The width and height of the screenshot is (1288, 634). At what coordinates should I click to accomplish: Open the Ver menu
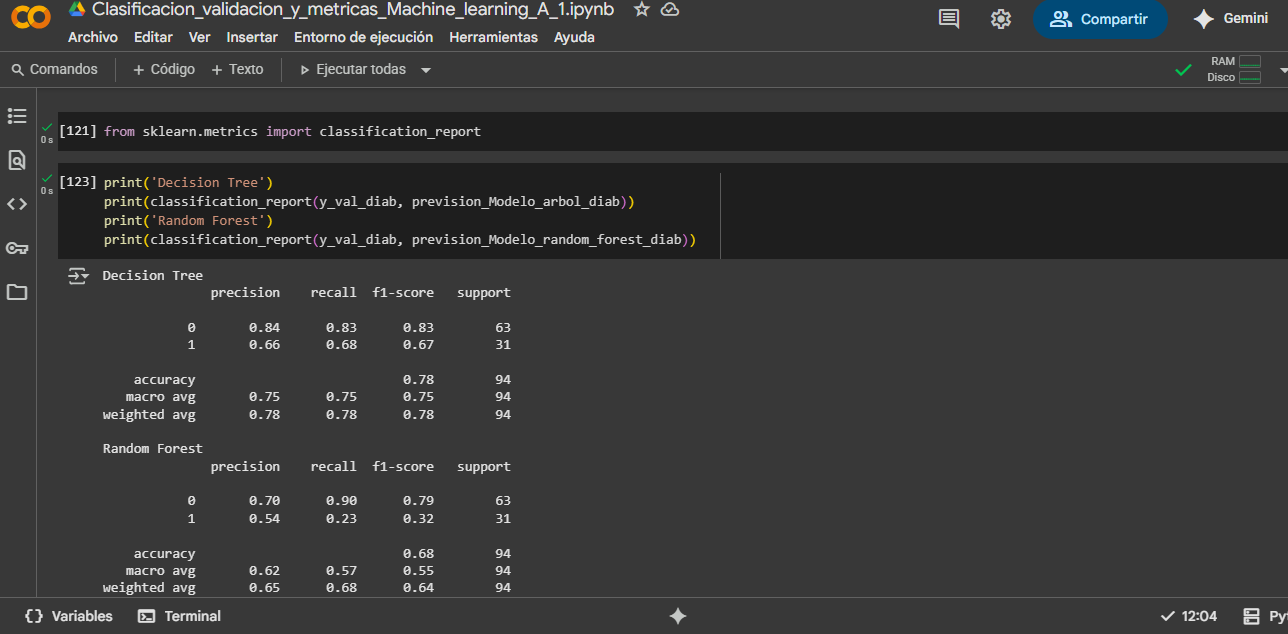click(x=200, y=37)
